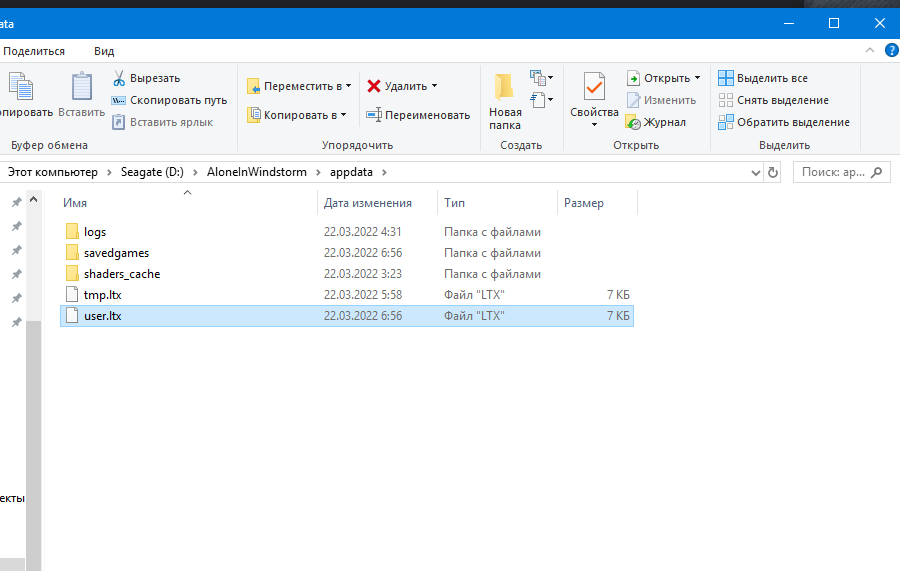Sort by Date modified (Дата изменения) column

pos(367,203)
